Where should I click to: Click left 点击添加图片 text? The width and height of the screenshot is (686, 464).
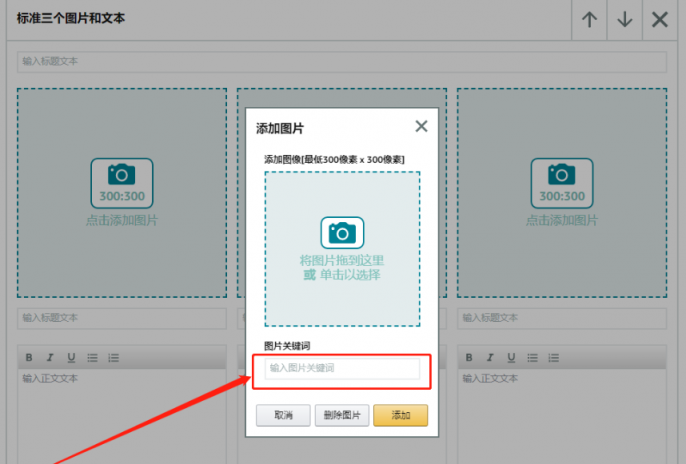point(122,220)
